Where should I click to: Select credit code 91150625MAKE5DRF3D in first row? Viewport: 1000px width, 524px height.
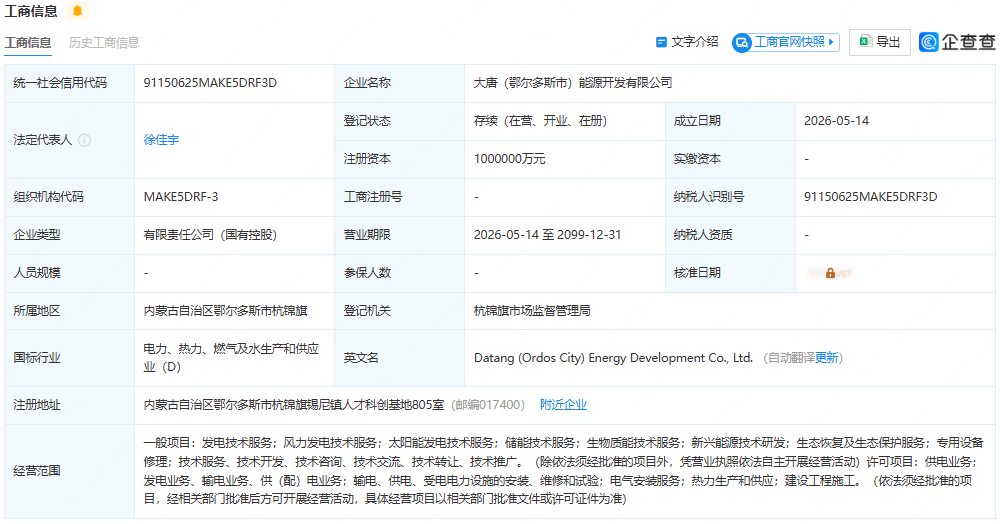point(210,83)
